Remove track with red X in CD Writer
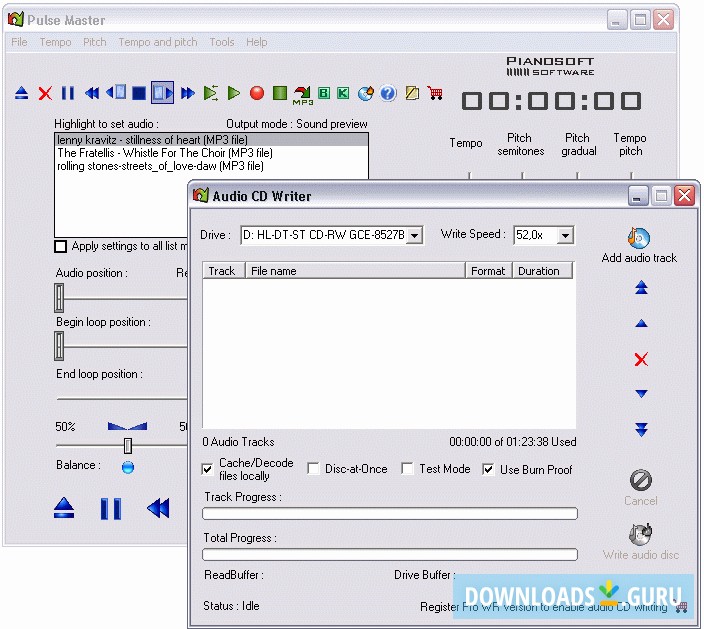Viewport: 704px width, 629px height. click(641, 359)
